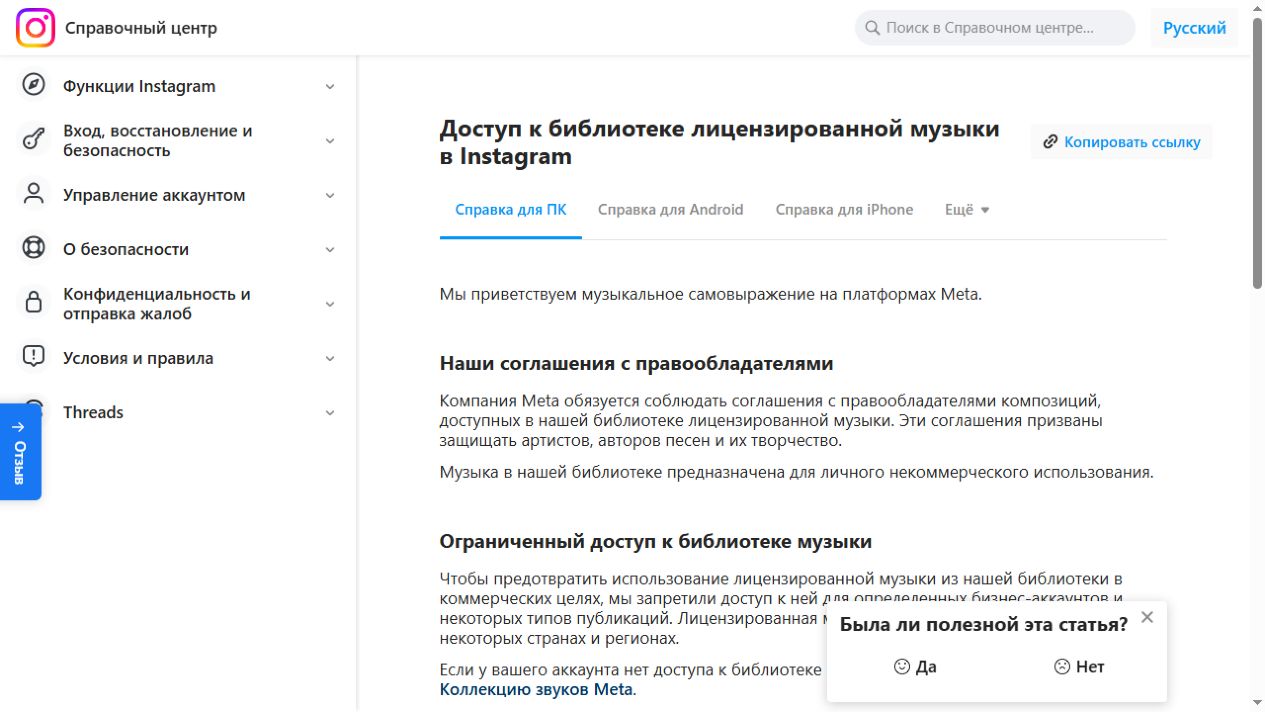The image size is (1265, 712).
Task: Click the lock icon beside Конфиденциальность
Action: tap(34, 303)
